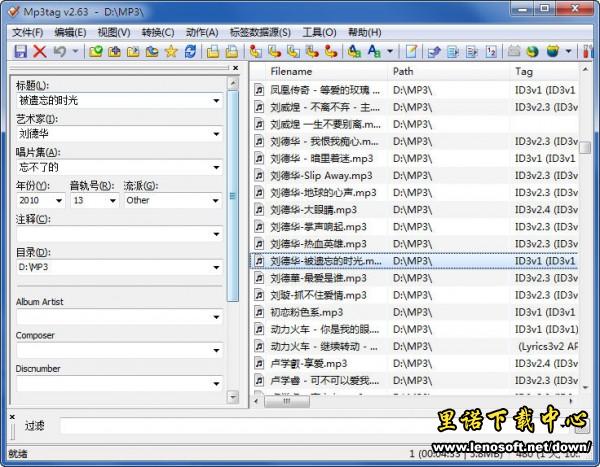
Task: Expand the 唱片集 album dropdown
Action: tap(216, 167)
